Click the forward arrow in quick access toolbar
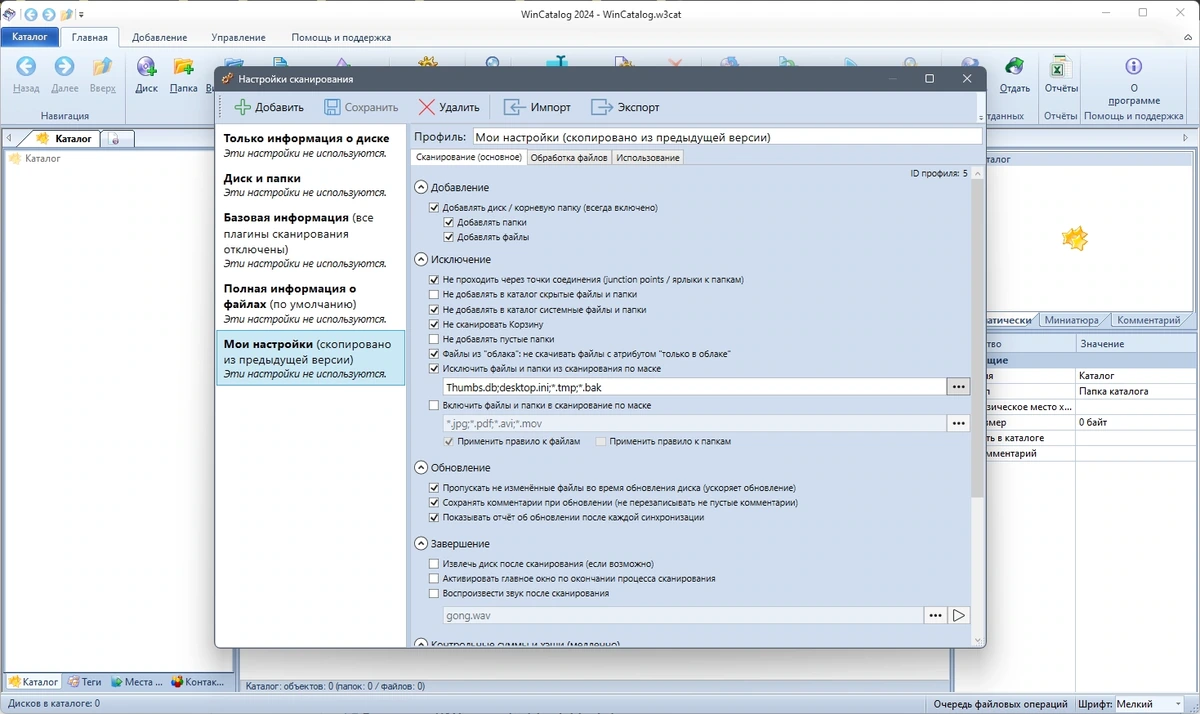Screen dimensions: 1200x714 (x=47, y=14)
